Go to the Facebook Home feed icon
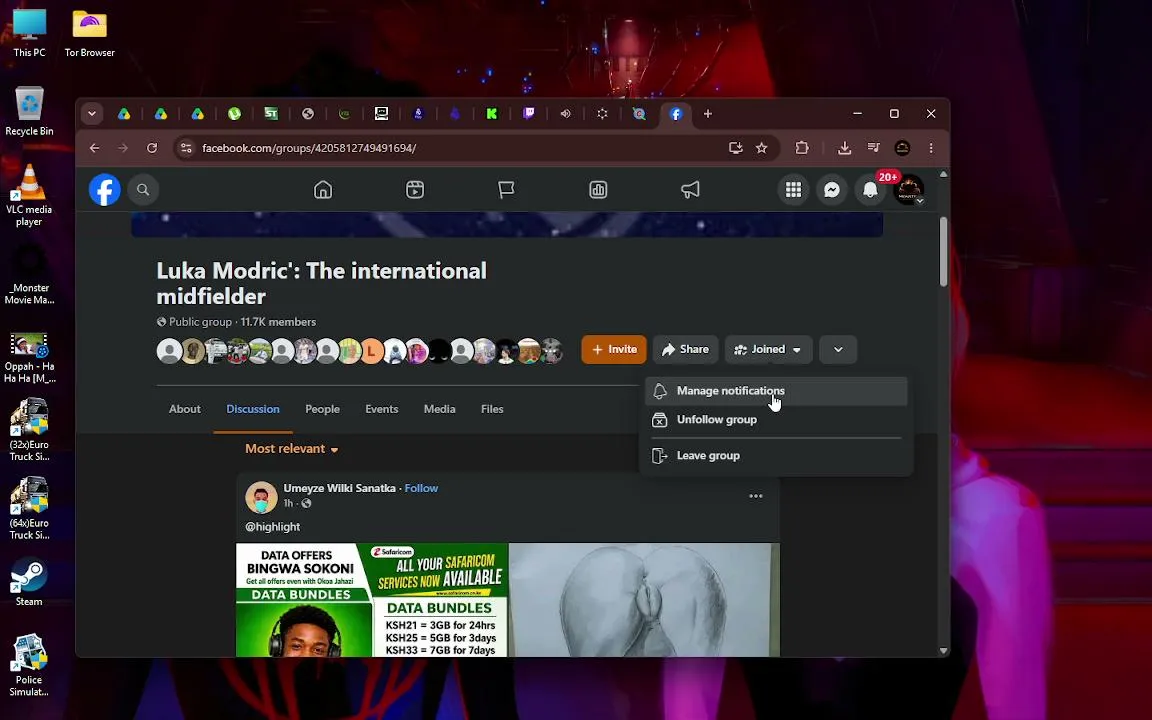The width and height of the screenshot is (1152, 720). coord(323,190)
